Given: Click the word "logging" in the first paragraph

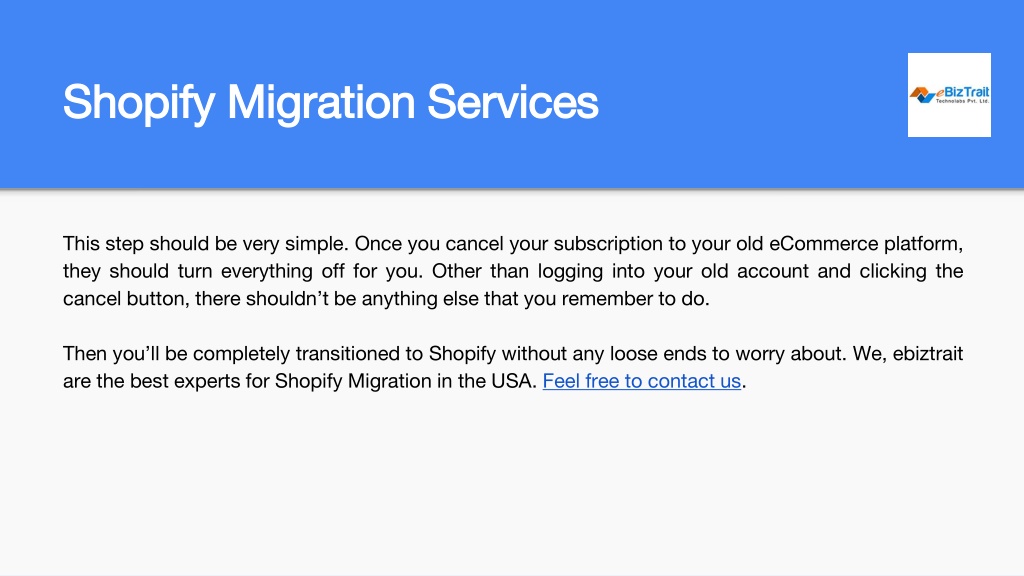Looking at the screenshot, I should [570, 271].
